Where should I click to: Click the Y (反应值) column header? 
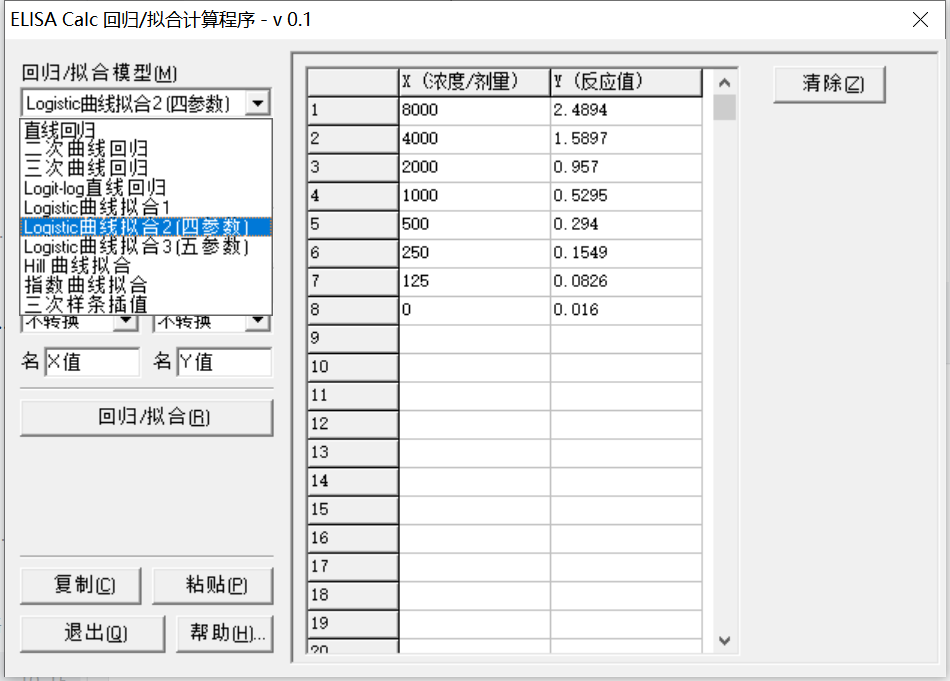click(x=626, y=82)
